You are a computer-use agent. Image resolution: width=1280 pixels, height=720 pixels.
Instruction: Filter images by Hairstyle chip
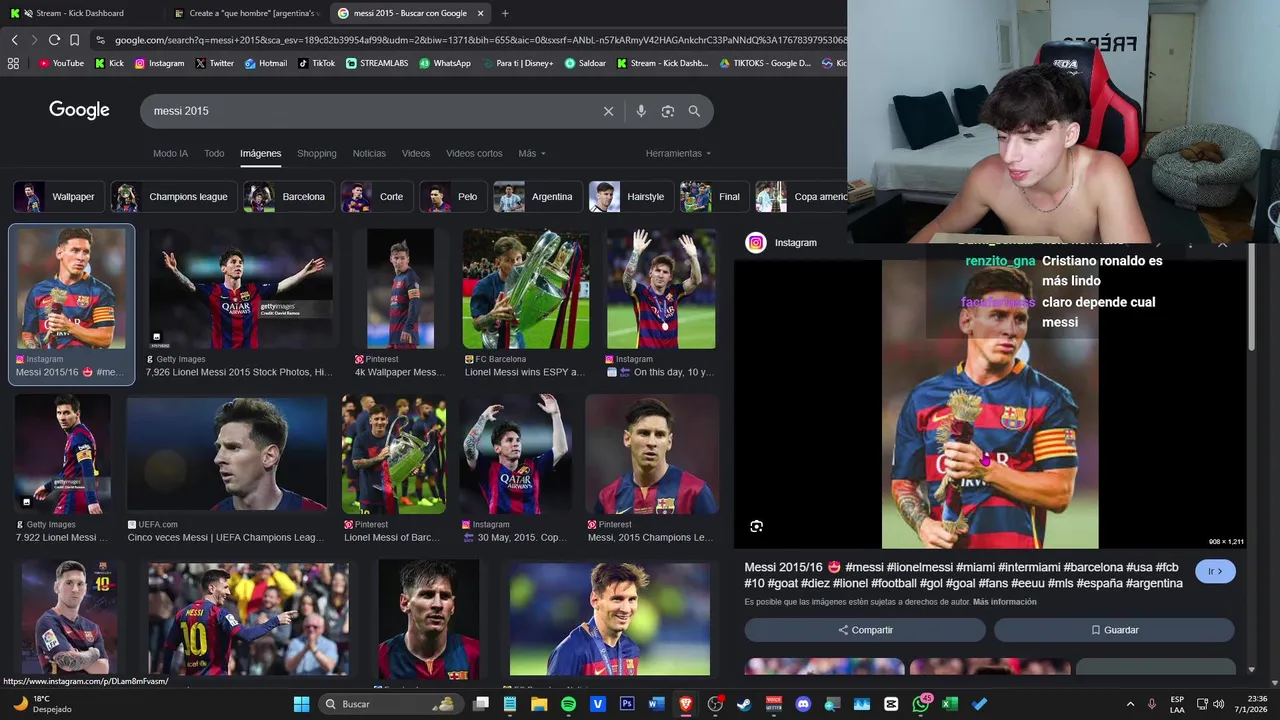[631, 197]
